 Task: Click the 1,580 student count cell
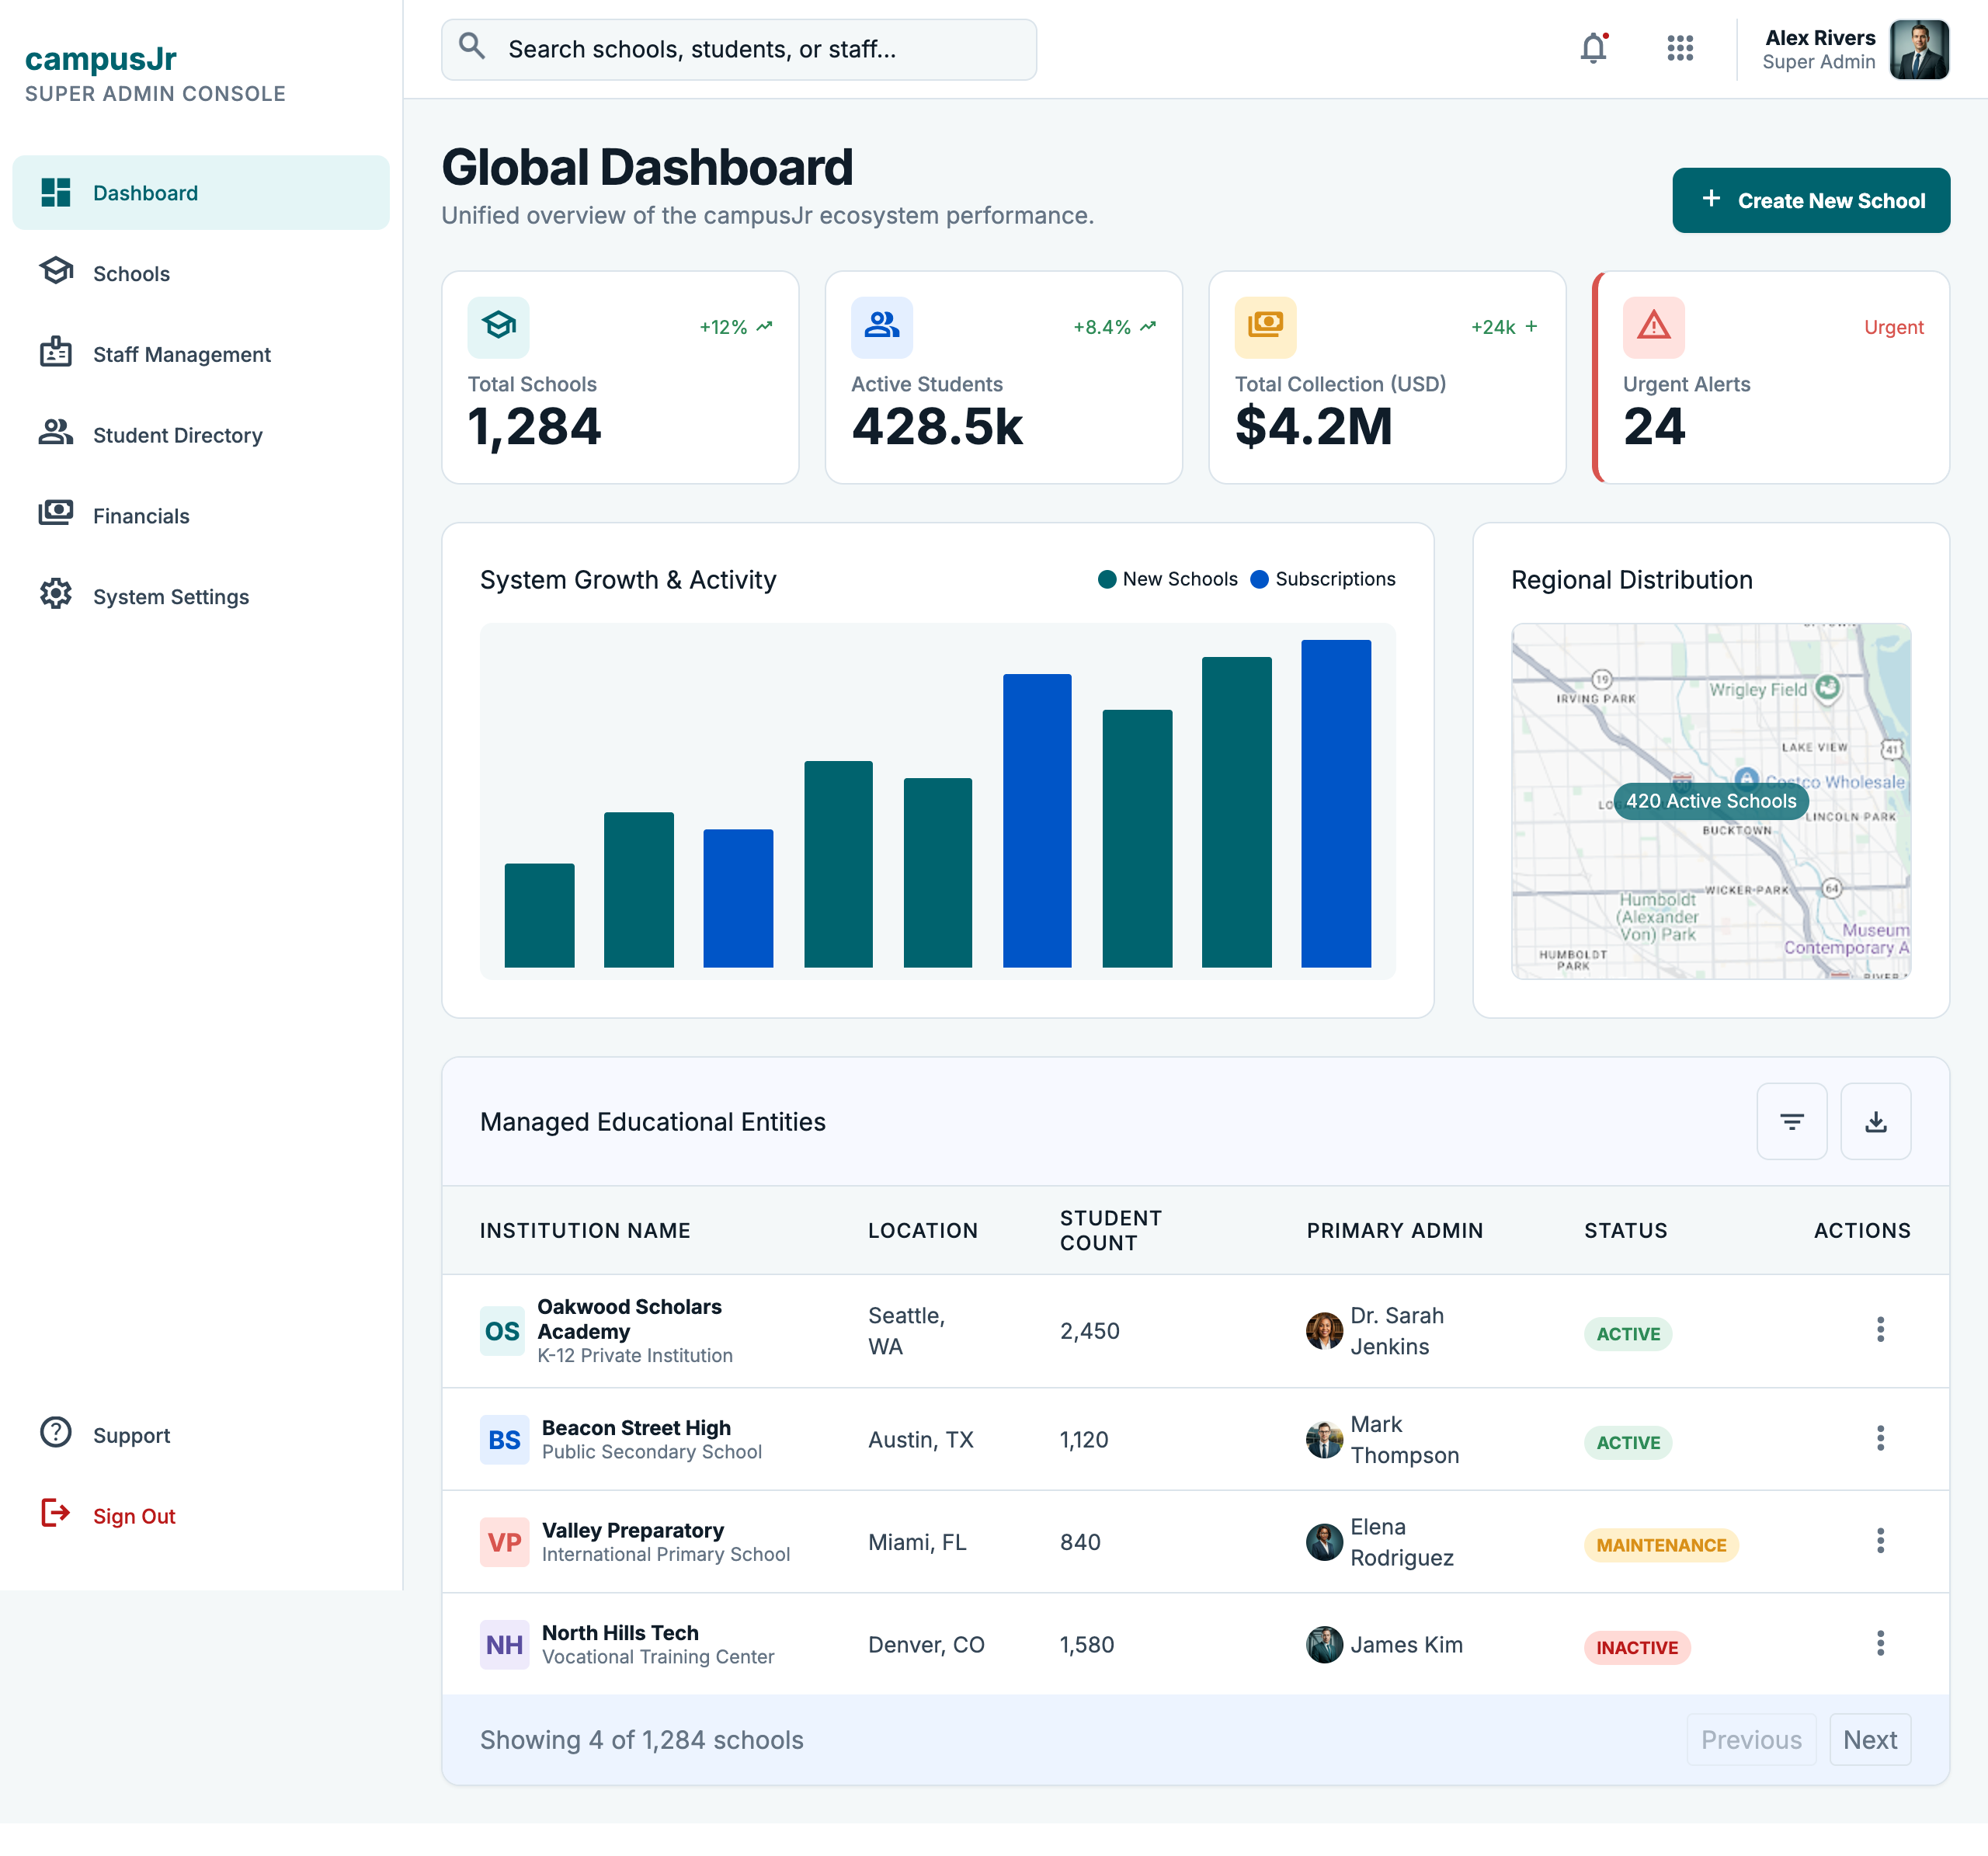1086,1644
